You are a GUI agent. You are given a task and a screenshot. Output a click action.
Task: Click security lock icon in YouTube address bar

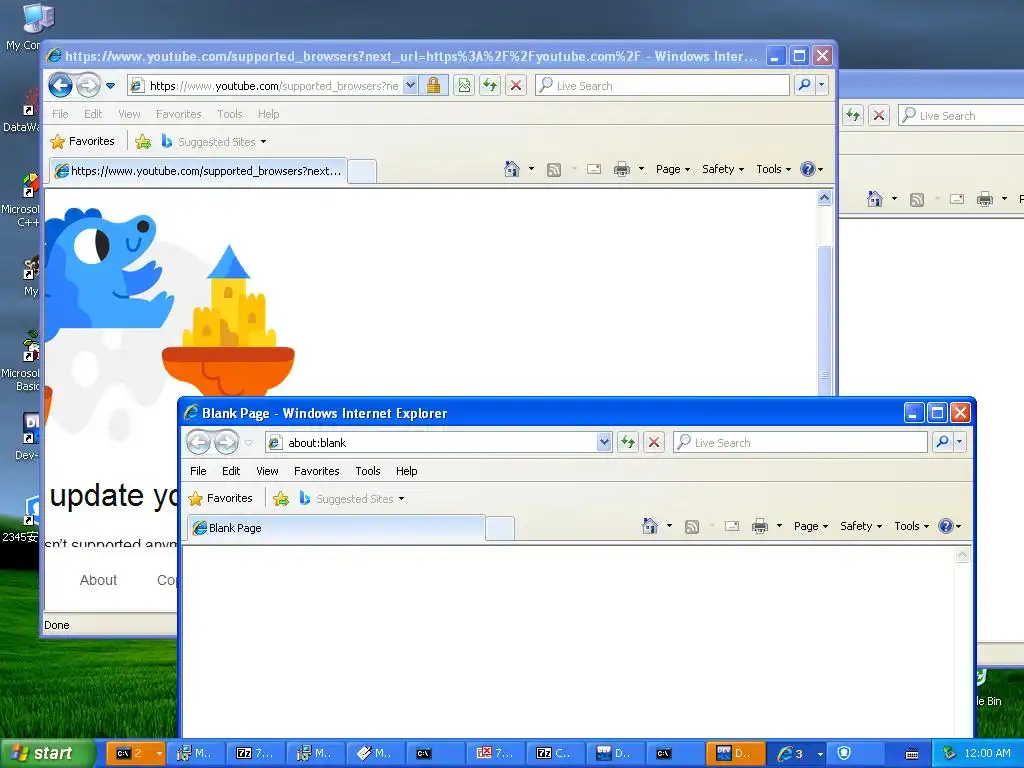click(x=433, y=86)
